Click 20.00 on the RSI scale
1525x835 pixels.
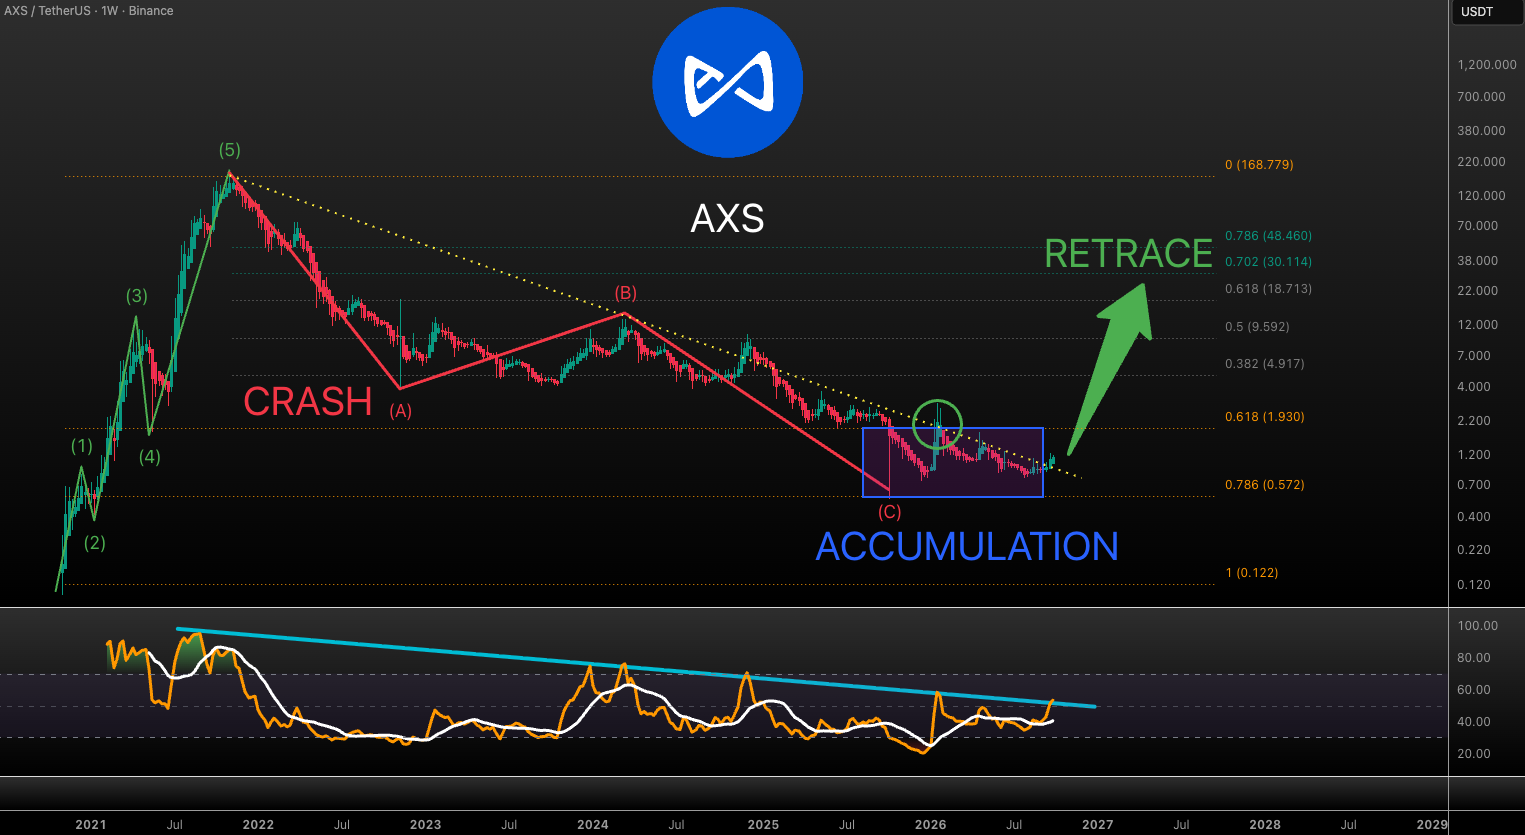(1474, 754)
